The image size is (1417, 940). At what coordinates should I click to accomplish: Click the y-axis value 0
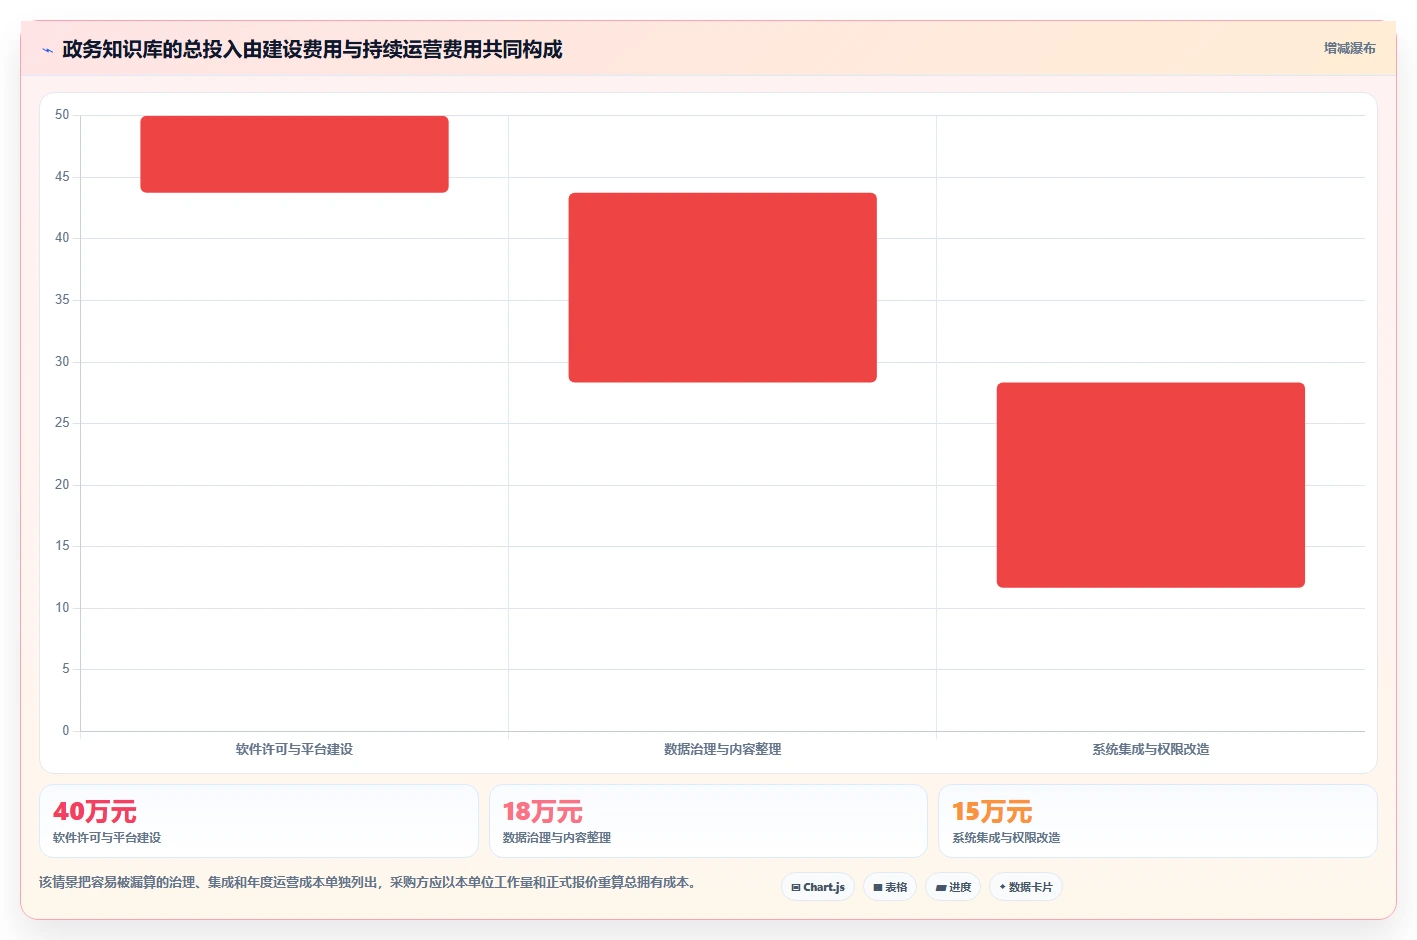[66, 731]
